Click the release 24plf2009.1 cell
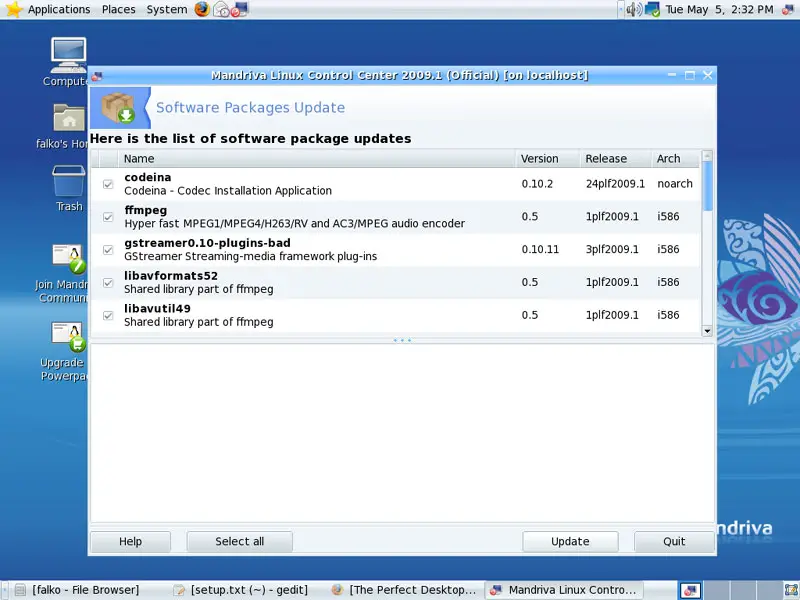 [x=615, y=184]
